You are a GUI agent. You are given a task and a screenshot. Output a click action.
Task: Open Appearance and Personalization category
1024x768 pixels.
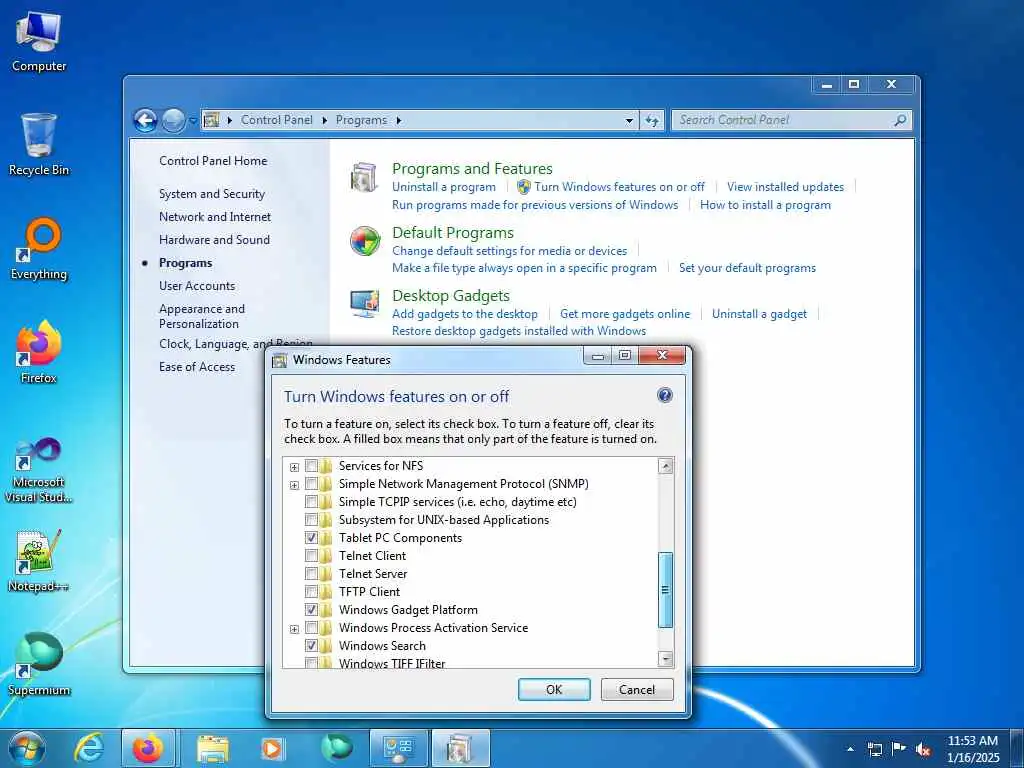point(202,316)
